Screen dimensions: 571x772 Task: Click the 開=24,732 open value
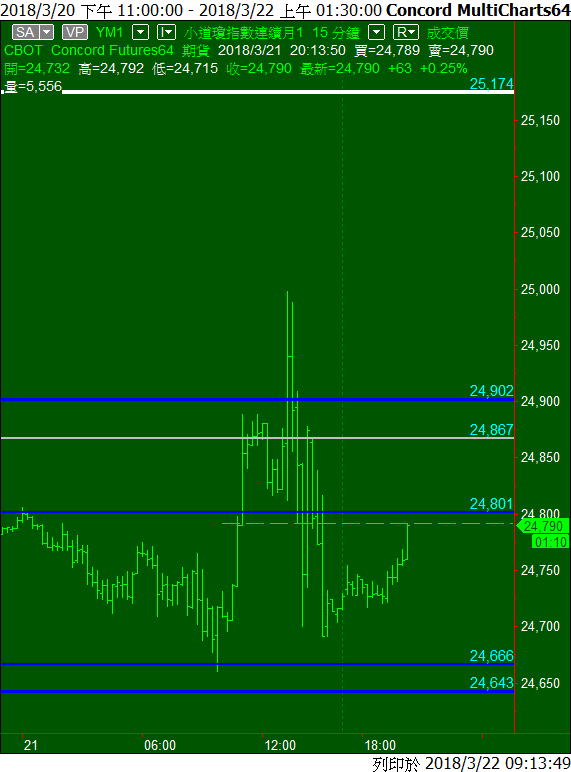pyautogui.click(x=37, y=68)
